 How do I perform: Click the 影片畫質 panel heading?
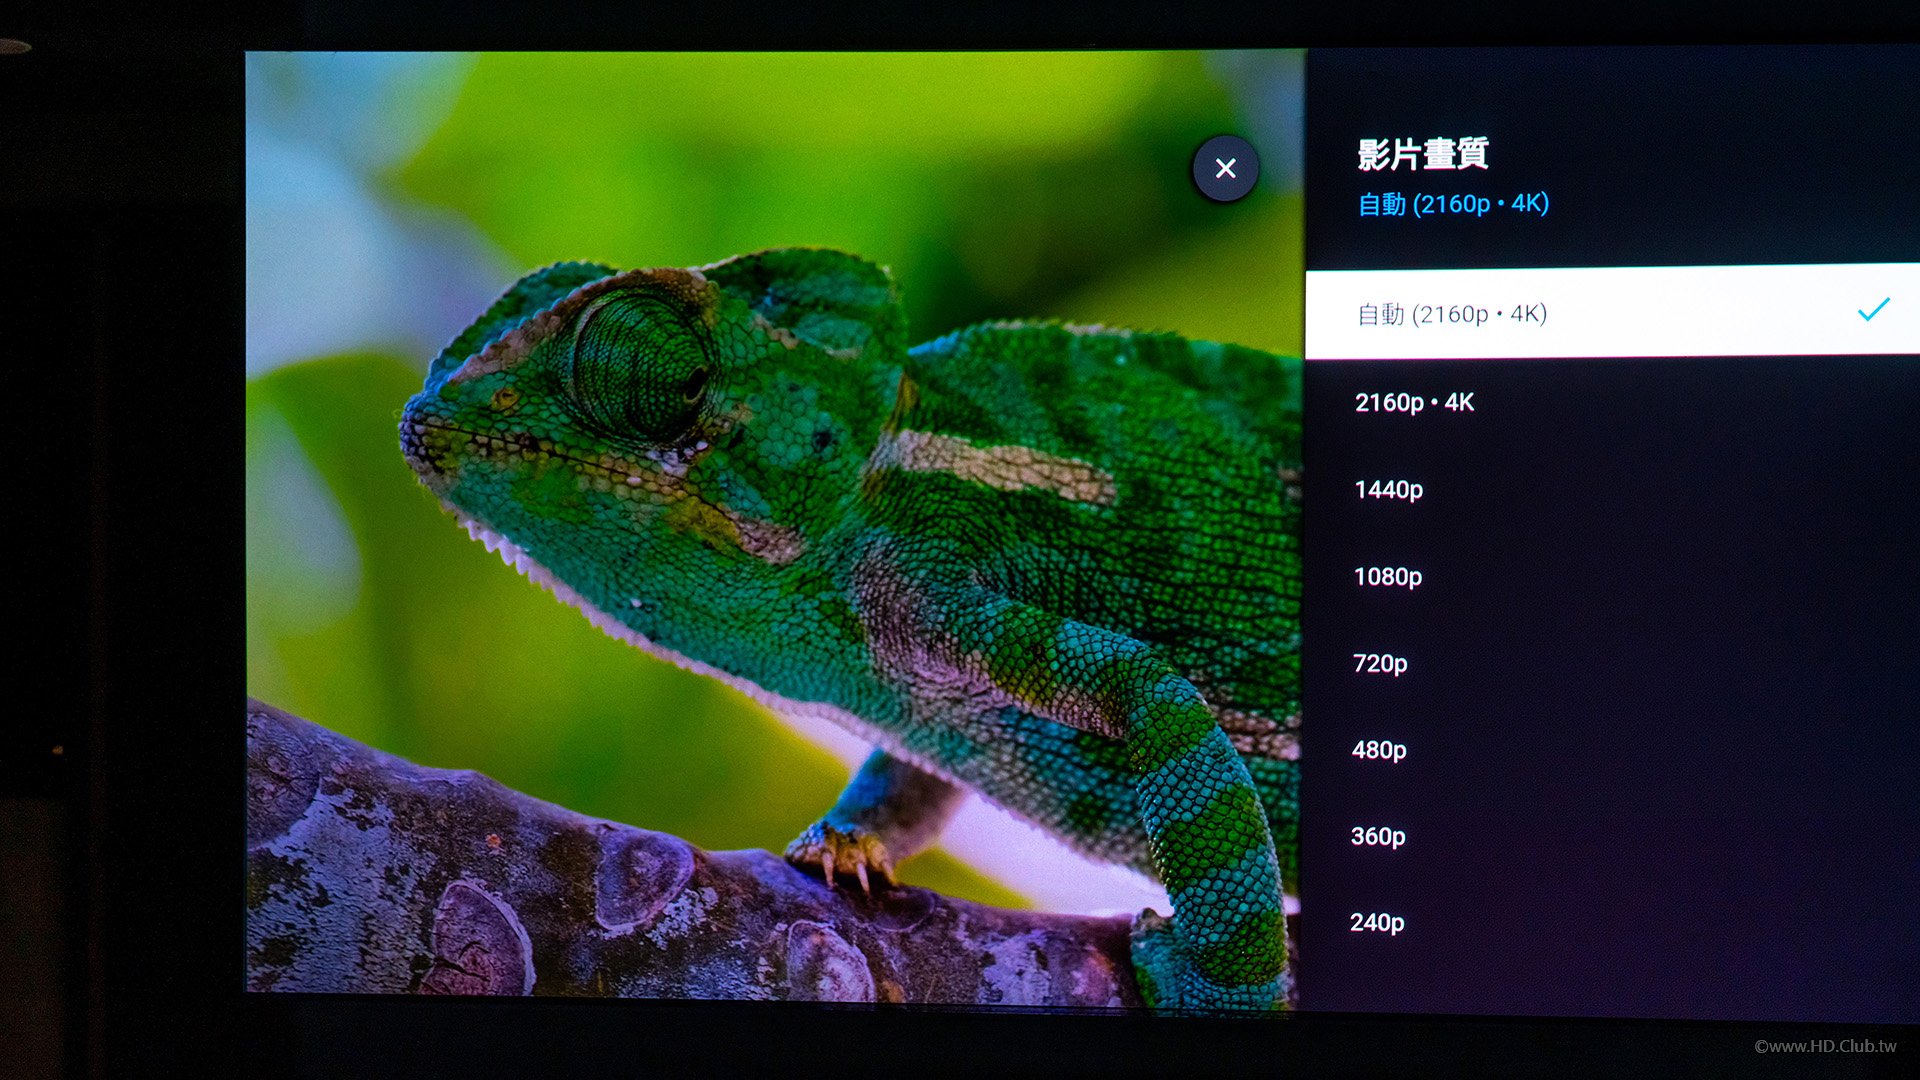point(1423,154)
